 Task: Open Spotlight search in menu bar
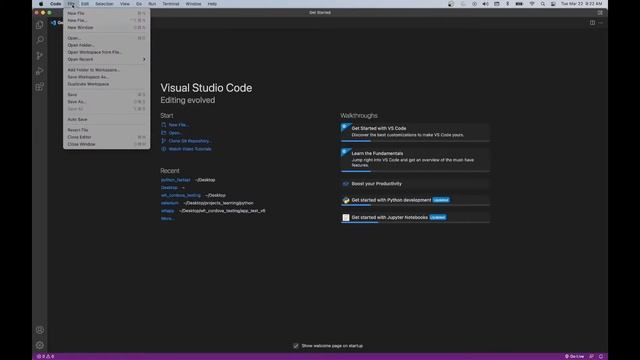[543, 4]
